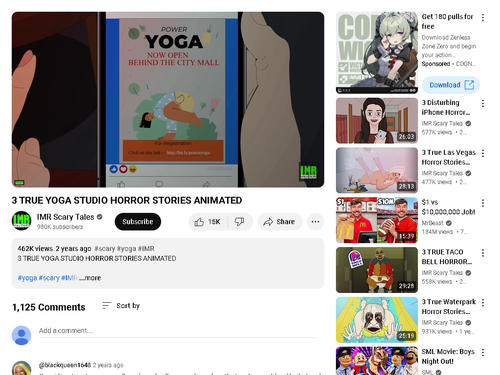Viewport: 500px width, 375px height.
Task: Open the Sort by comments dropdown
Action: tap(121, 306)
